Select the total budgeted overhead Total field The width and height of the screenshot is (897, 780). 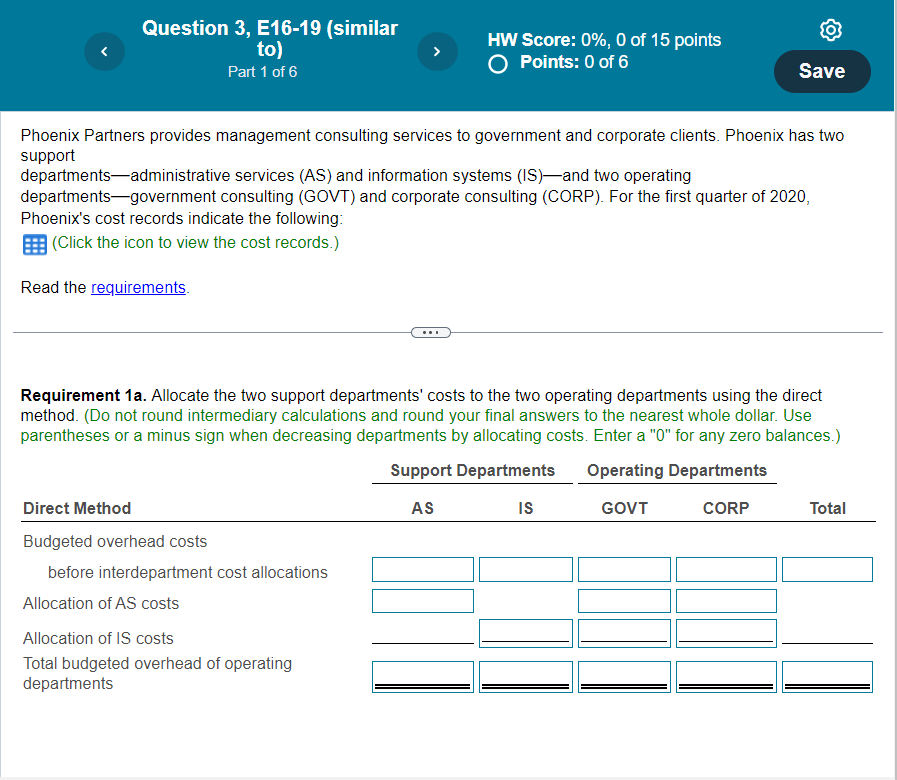(x=827, y=676)
